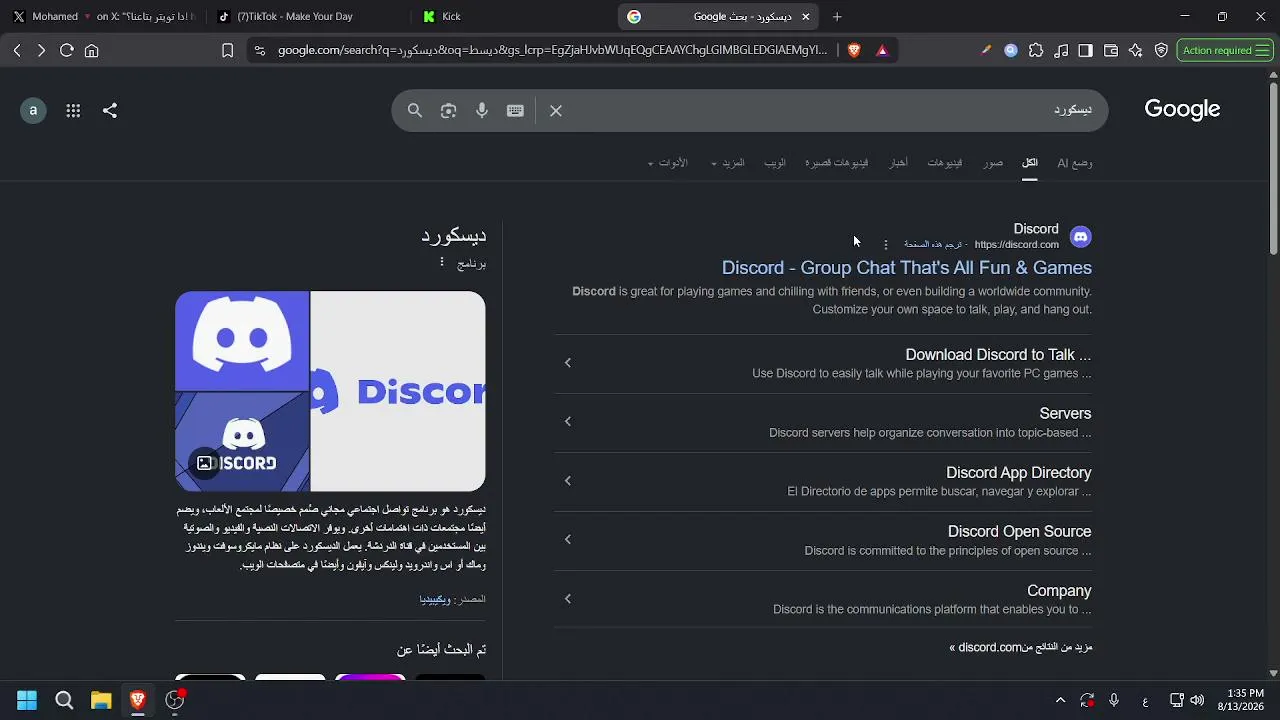This screenshot has height=720, width=1280.
Task: Open the Wikipedia source link
Action: pyautogui.click(x=435, y=599)
